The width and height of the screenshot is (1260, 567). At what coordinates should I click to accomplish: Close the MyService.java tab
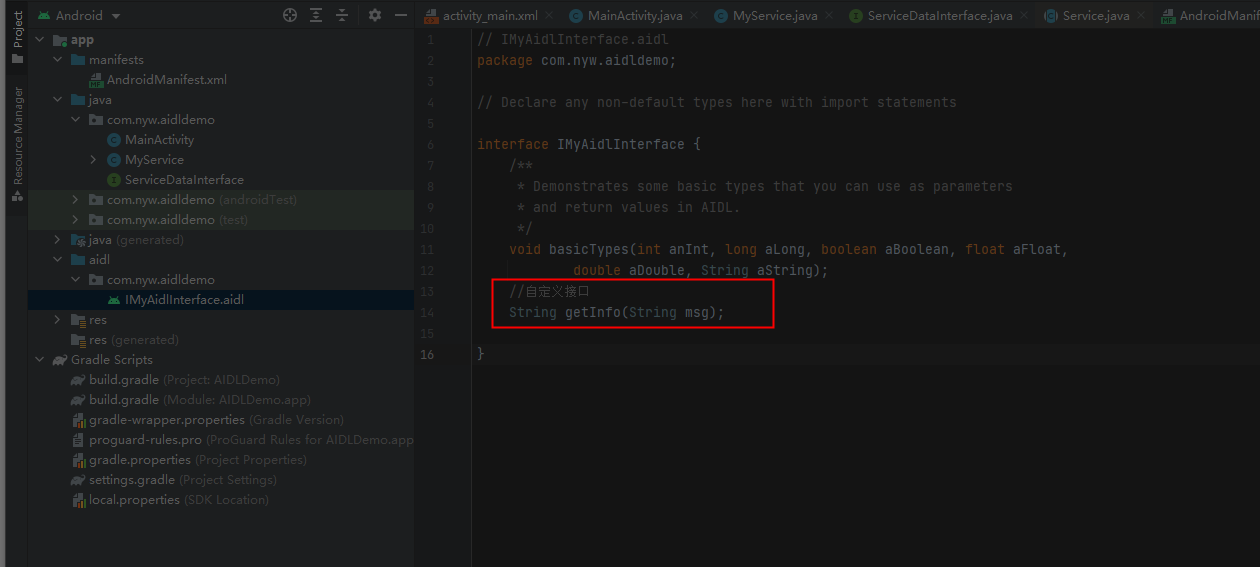(x=830, y=16)
